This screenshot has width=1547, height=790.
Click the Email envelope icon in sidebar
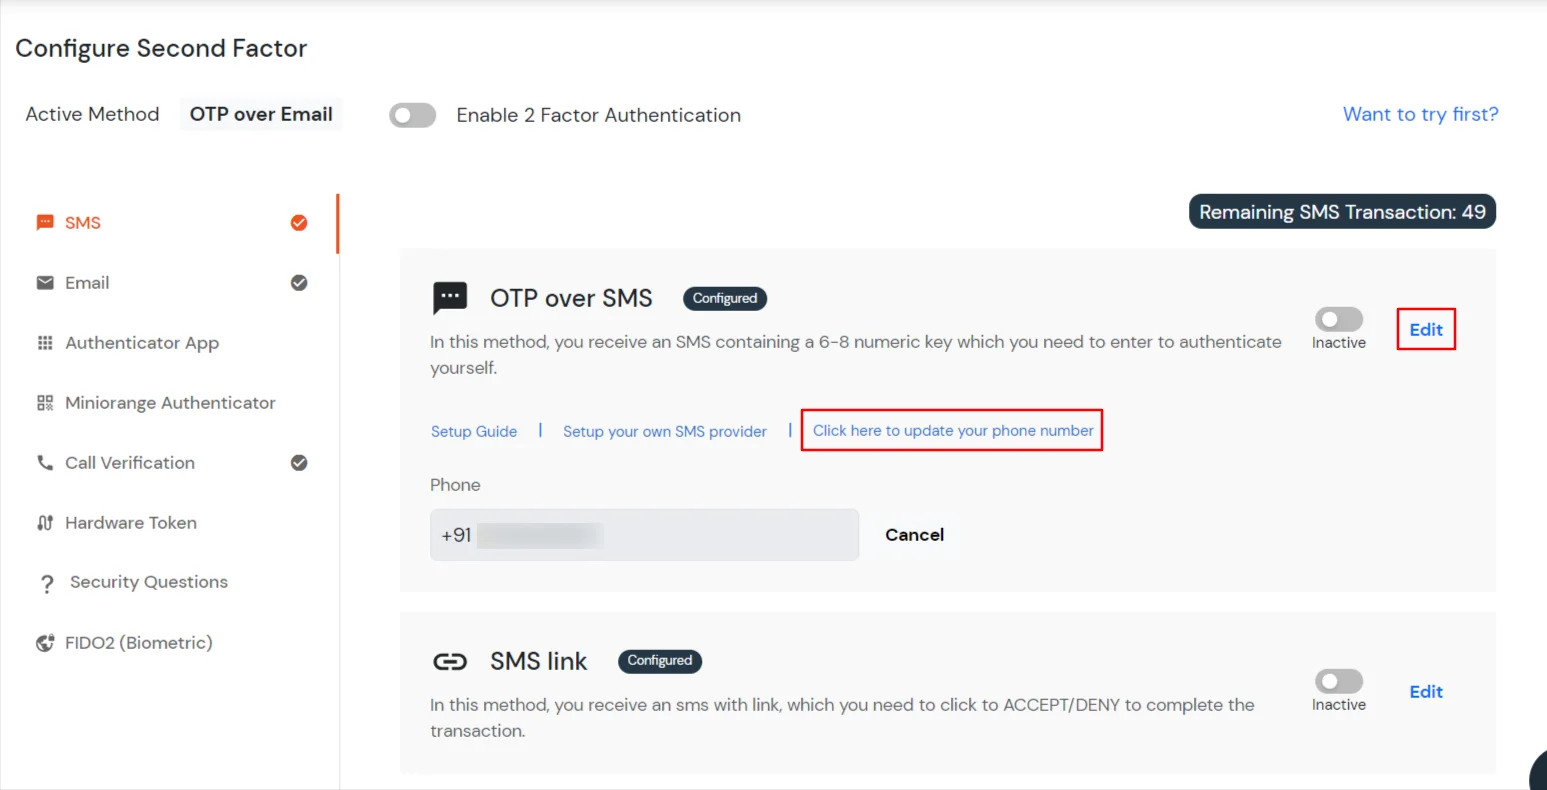tap(45, 282)
